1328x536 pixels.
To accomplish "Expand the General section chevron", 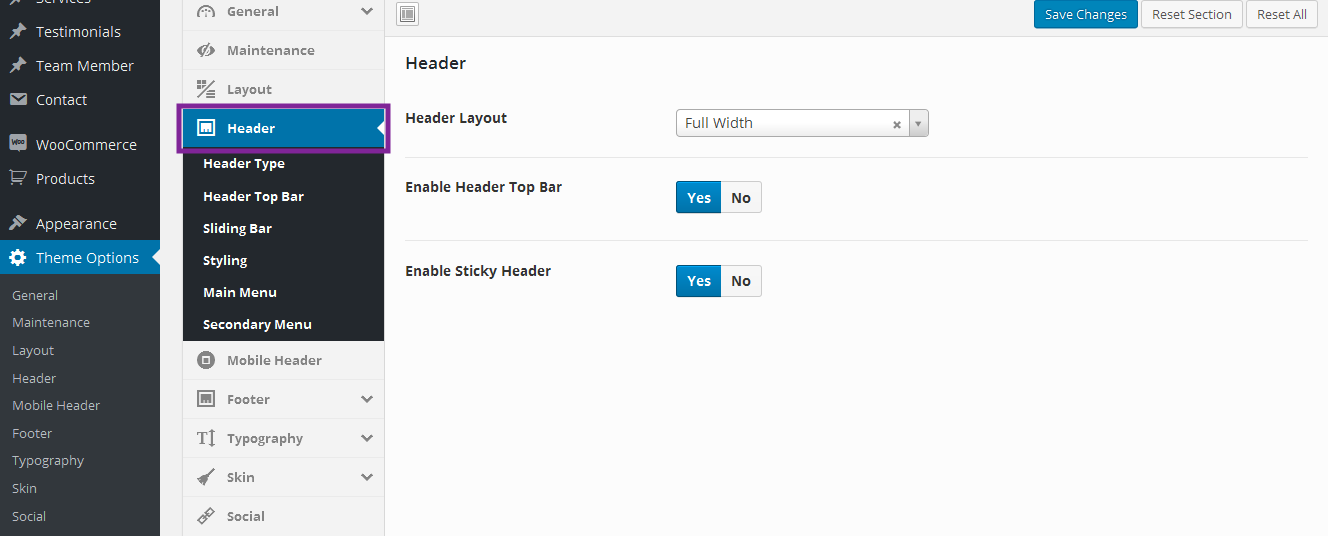I will pyautogui.click(x=367, y=11).
